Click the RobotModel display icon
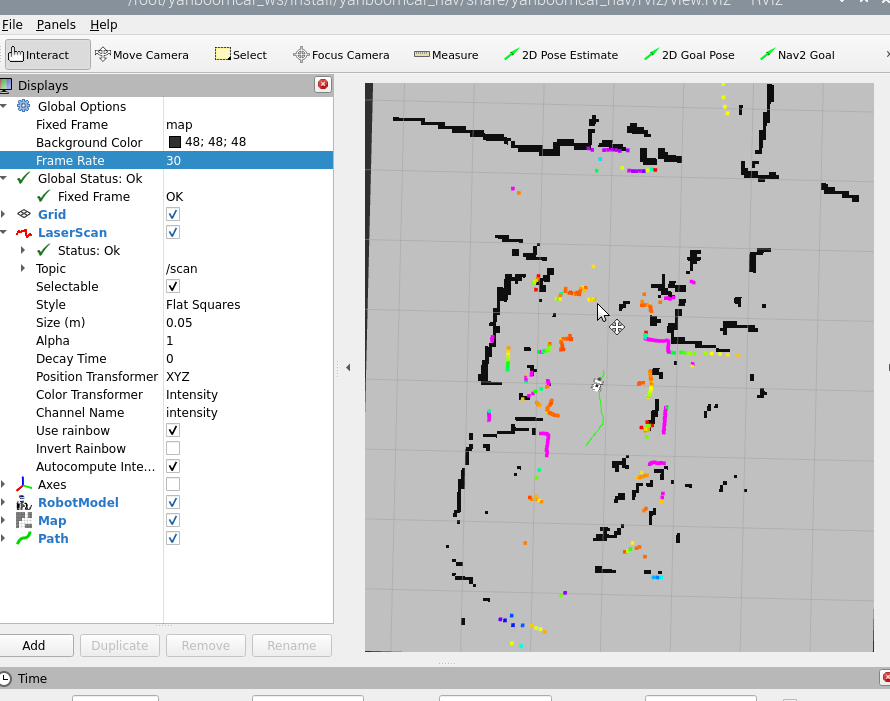The width and height of the screenshot is (890, 701). coord(24,502)
